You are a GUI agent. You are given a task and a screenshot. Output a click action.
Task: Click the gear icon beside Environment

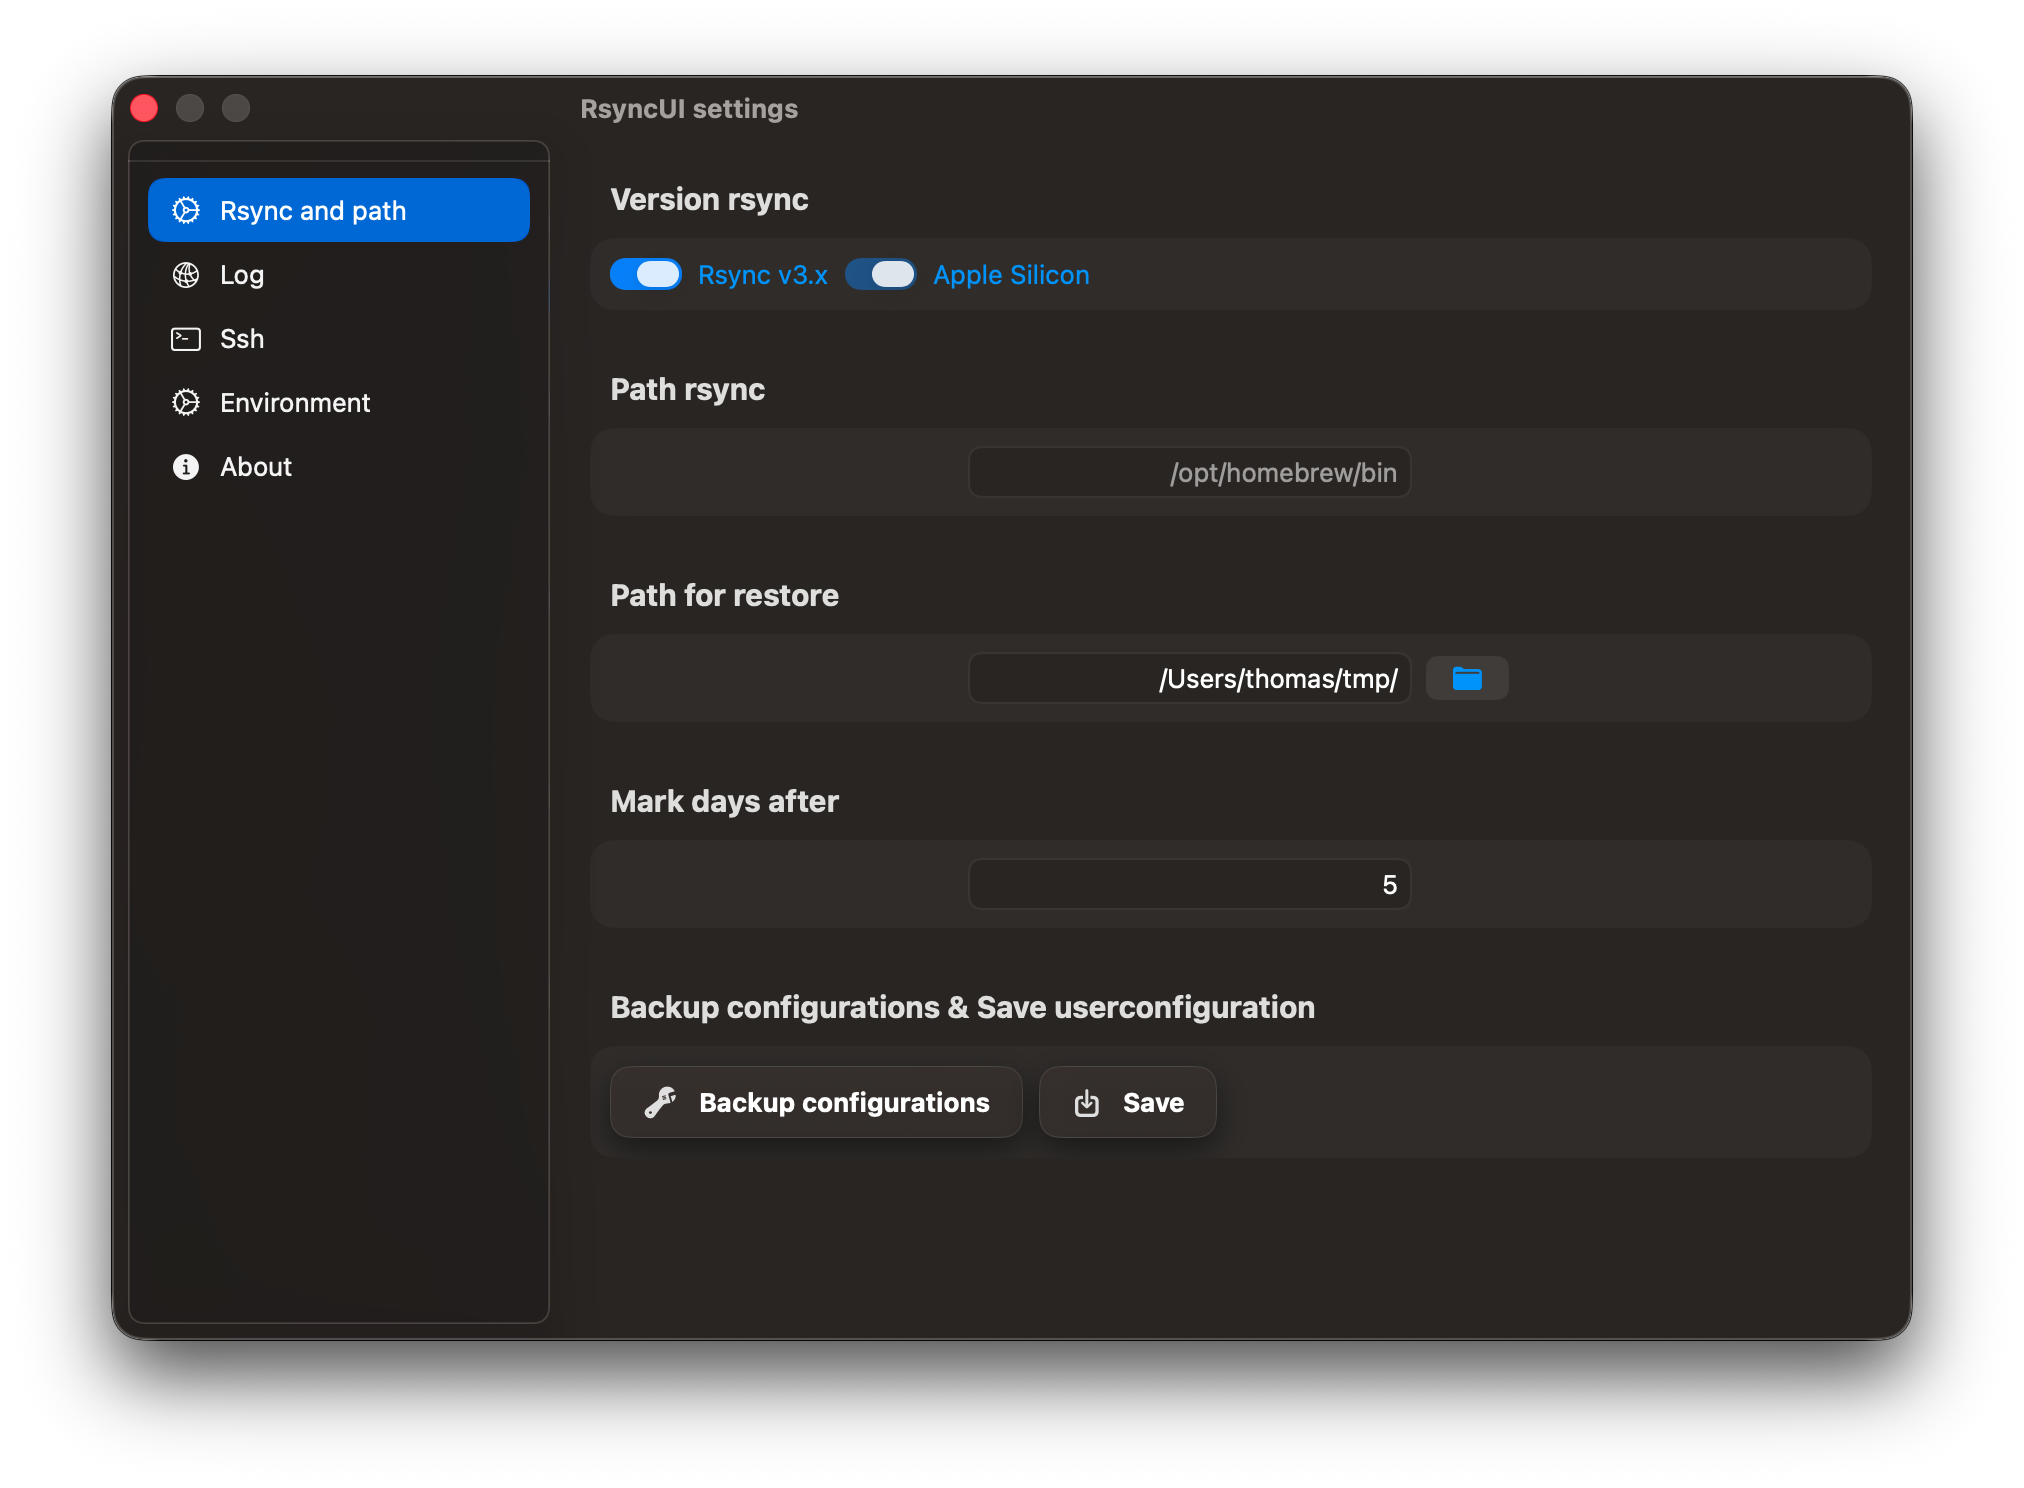click(x=186, y=403)
